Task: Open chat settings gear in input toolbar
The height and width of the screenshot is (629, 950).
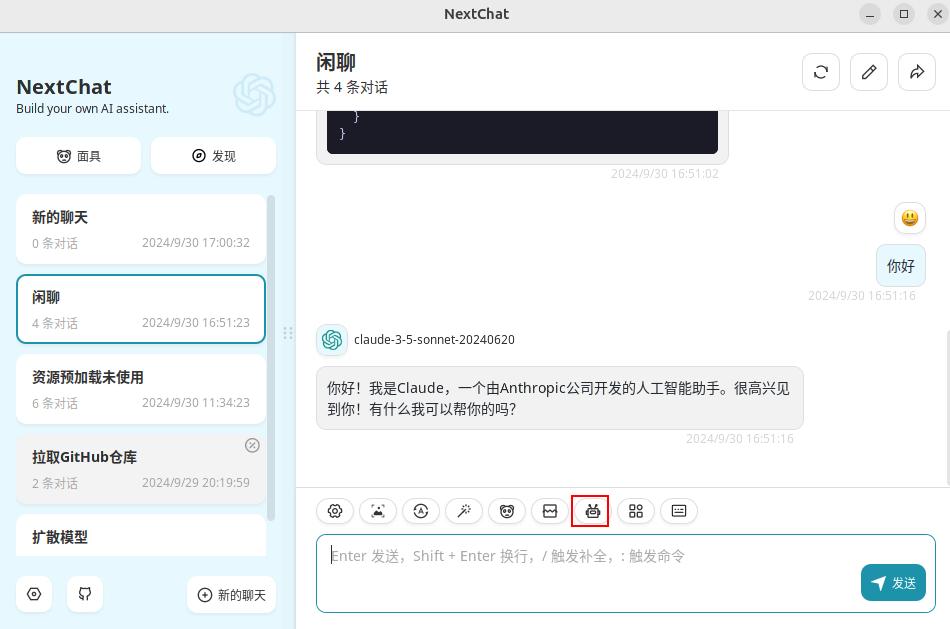Action: coord(335,511)
